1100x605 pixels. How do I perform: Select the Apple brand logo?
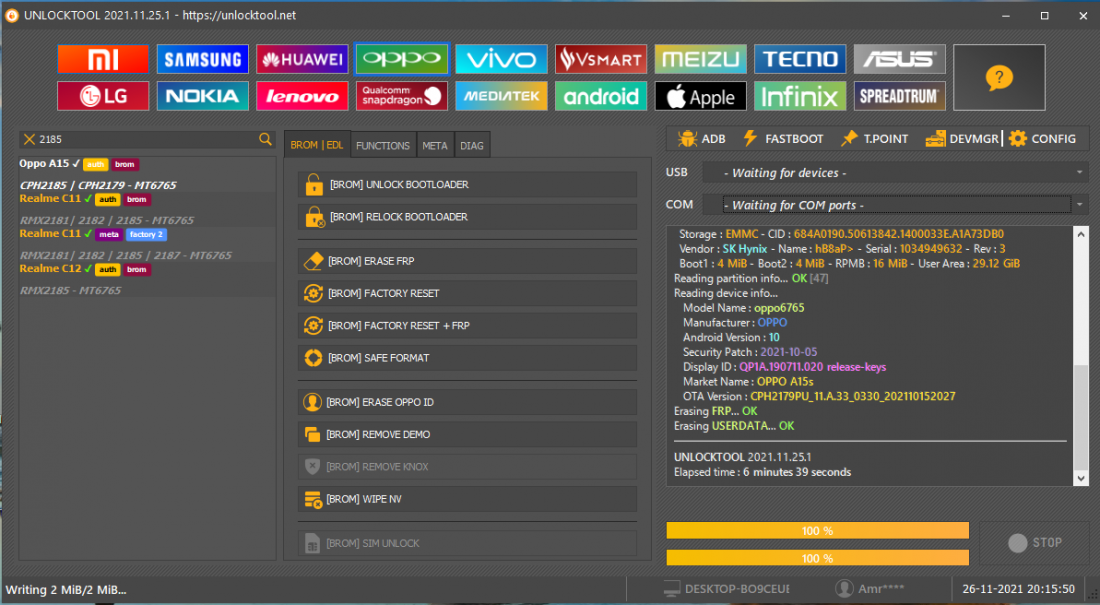coord(701,96)
